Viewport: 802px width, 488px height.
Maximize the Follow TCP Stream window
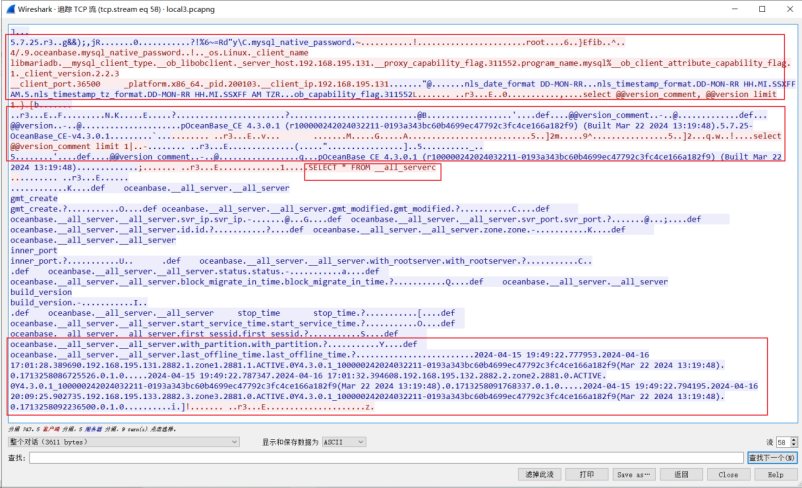(x=762, y=9)
